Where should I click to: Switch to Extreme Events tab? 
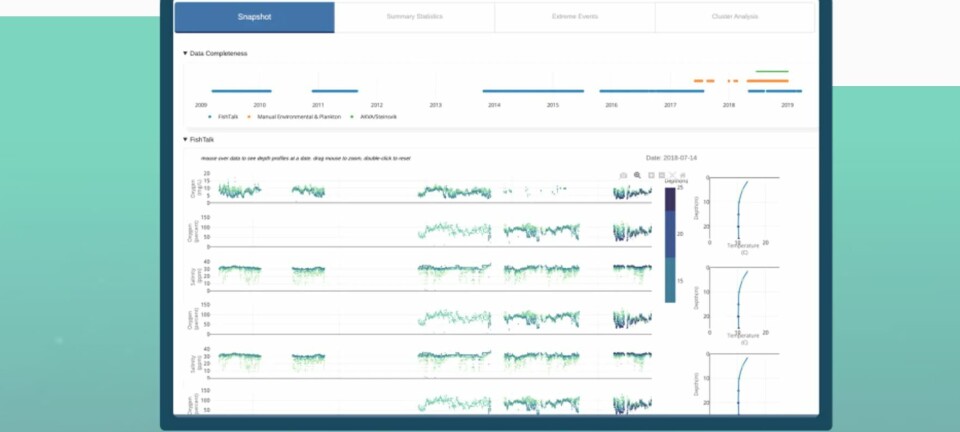point(575,17)
